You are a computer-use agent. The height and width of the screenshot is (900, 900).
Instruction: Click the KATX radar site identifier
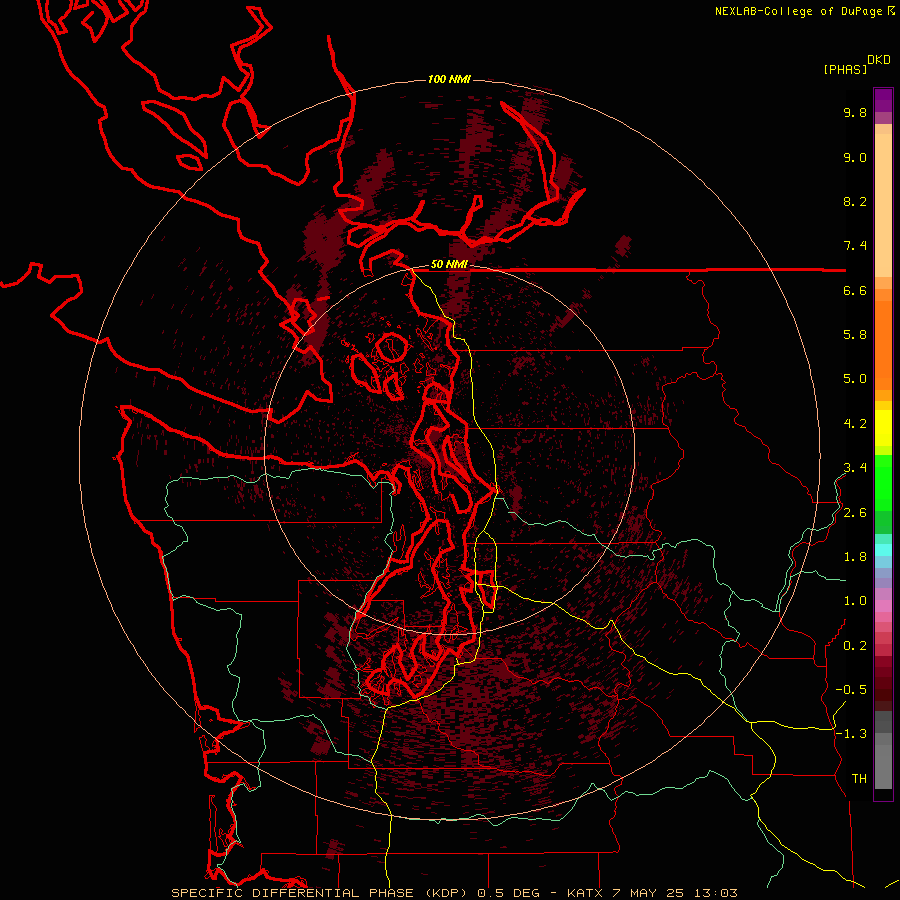[x=585, y=893]
